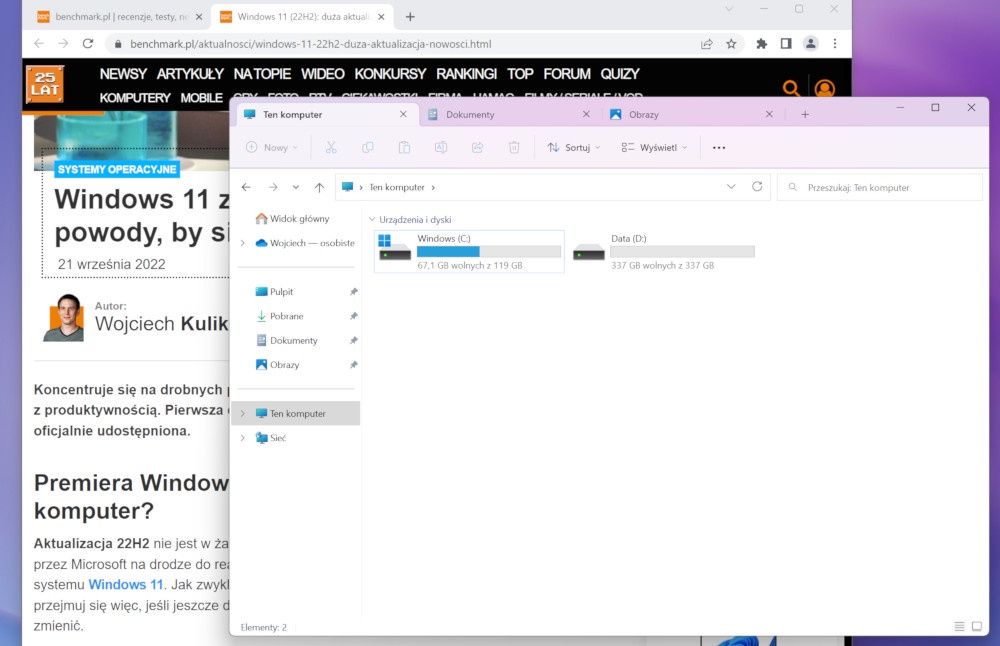
Task: Open Chrome profile avatar icon
Action: [811, 43]
